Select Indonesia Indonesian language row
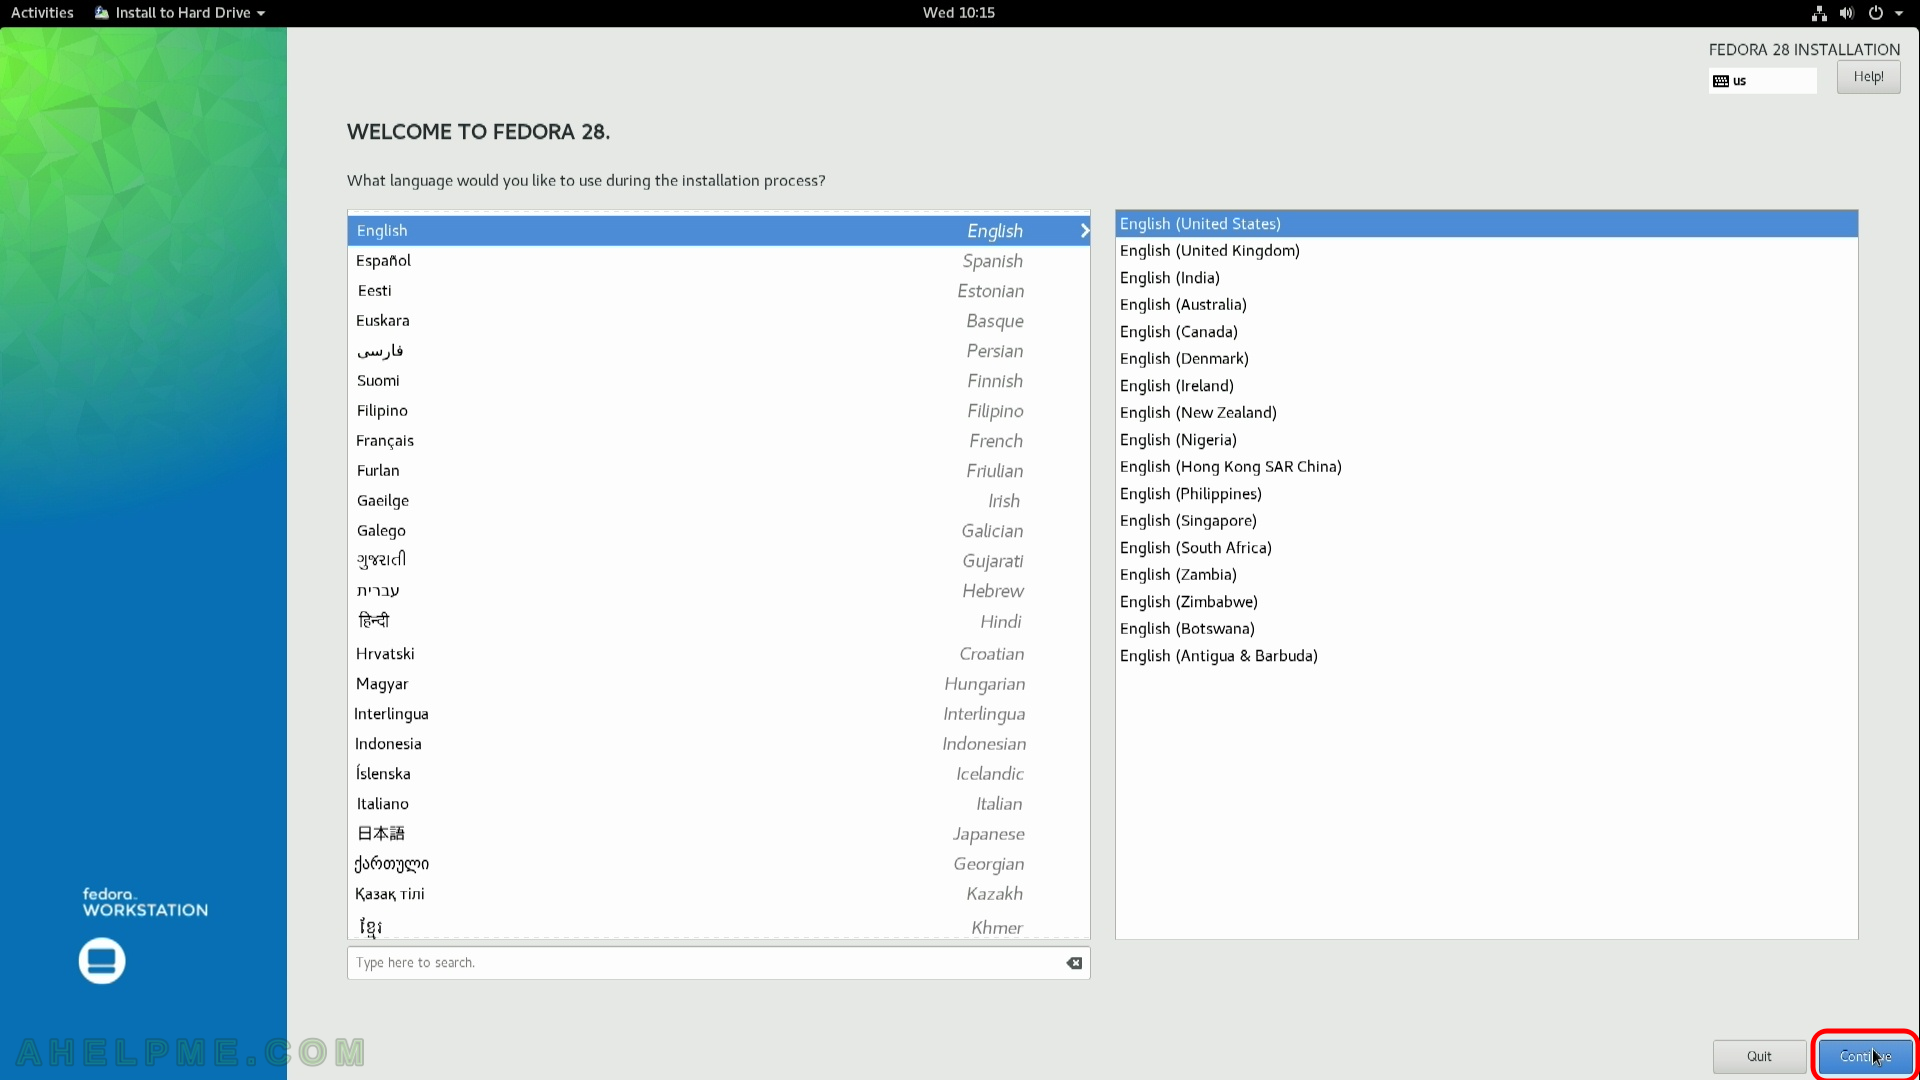Viewport: 1920px width, 1080px height. (718, 744)
